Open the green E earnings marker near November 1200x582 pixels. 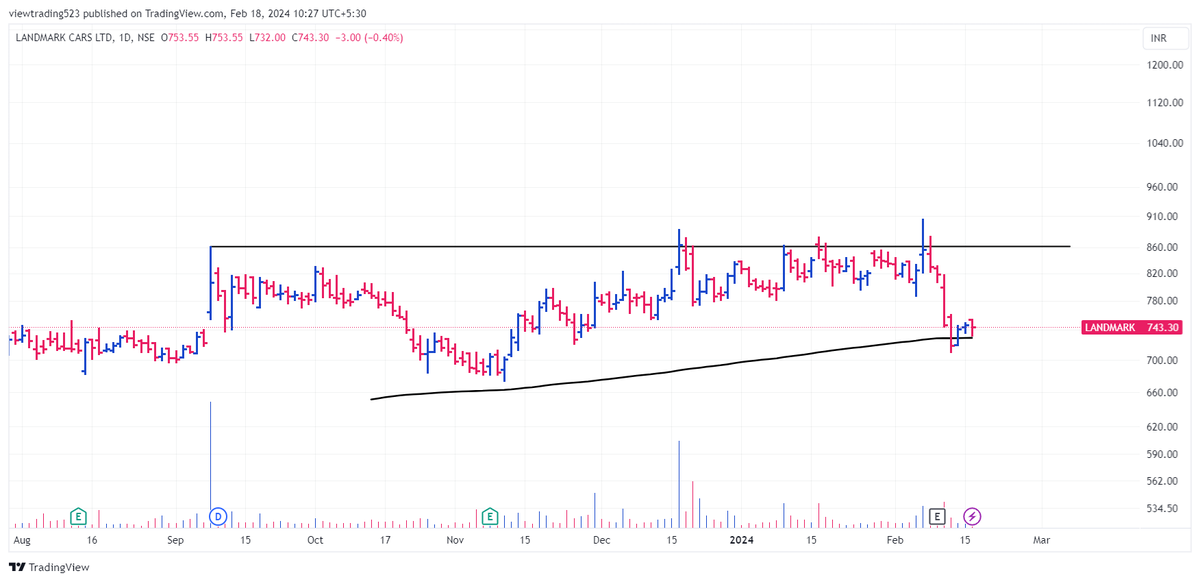[490, 517]
